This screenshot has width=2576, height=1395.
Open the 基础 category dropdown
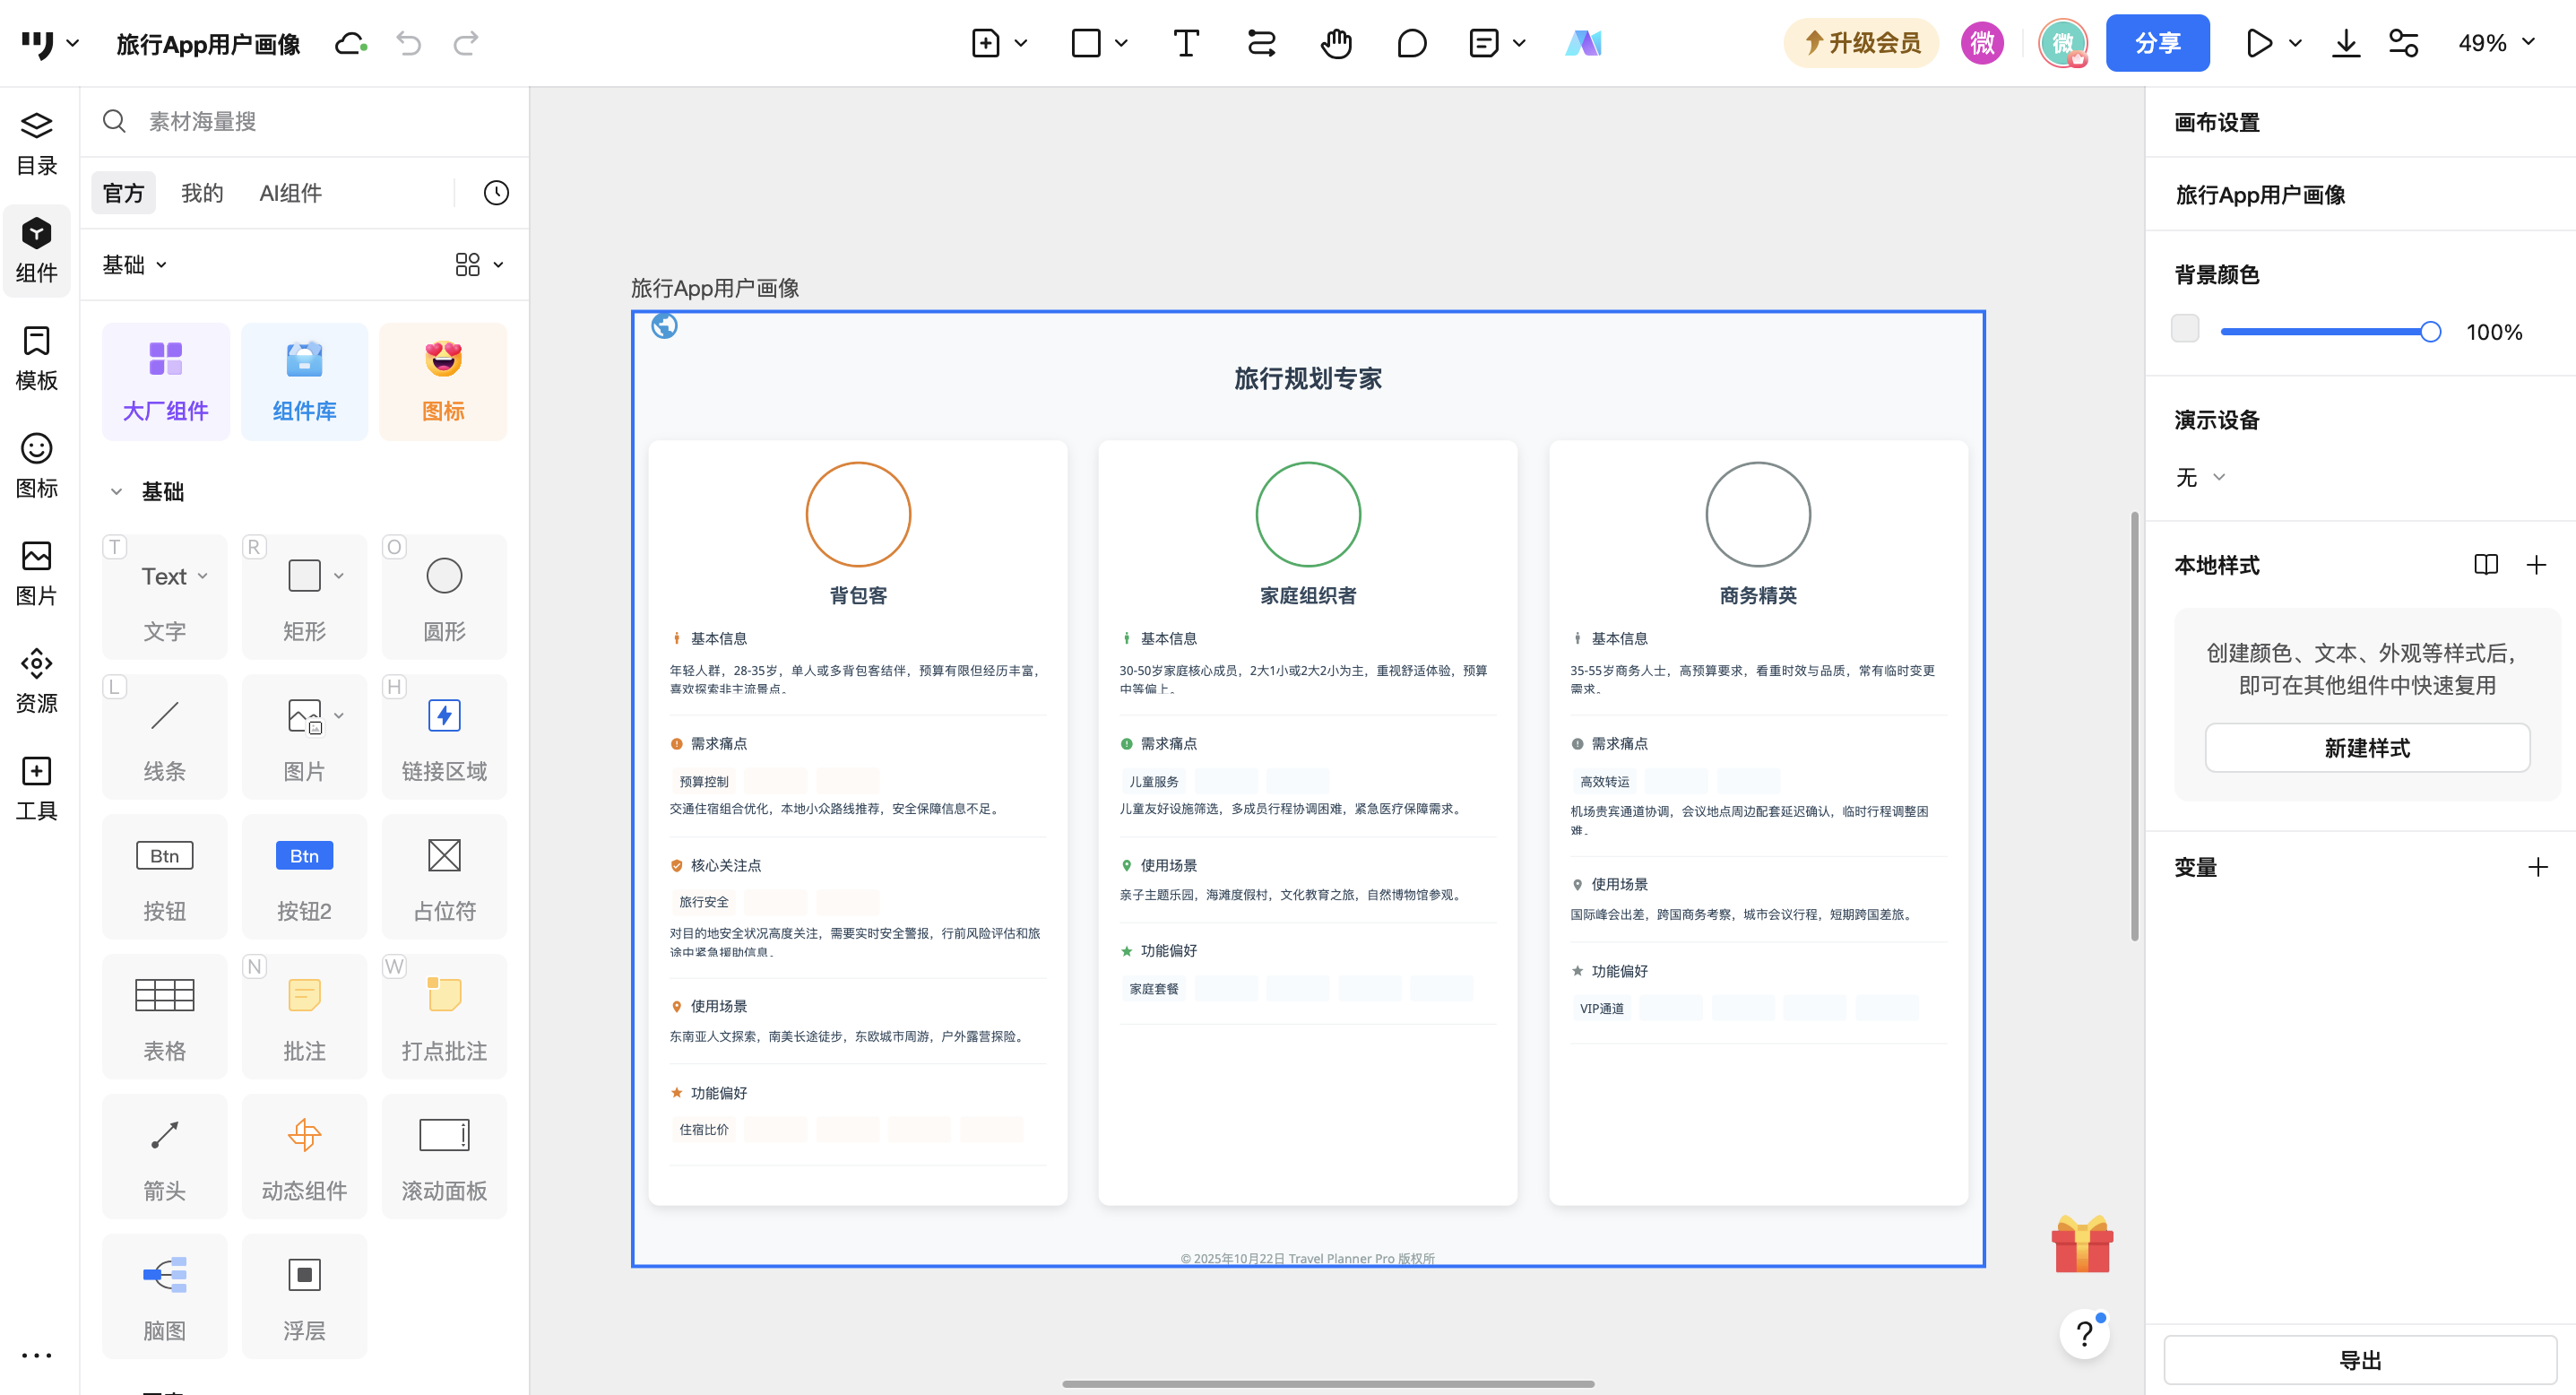tap(134, 264)
